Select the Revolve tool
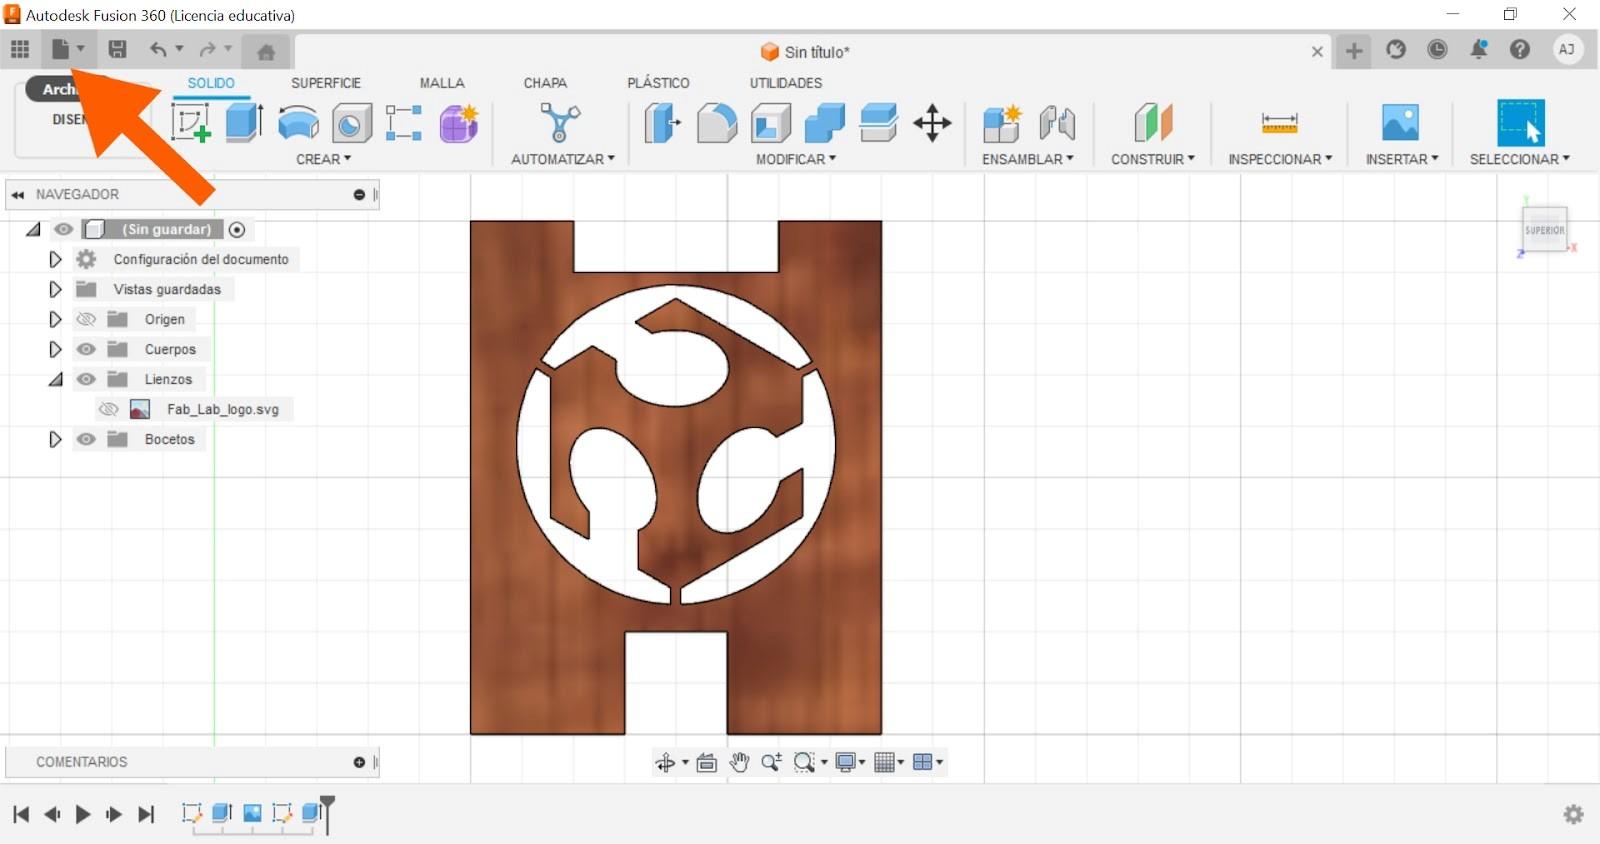Image resolution: width=1600 pixels, height=844 pixels. (x=298, y=123)
